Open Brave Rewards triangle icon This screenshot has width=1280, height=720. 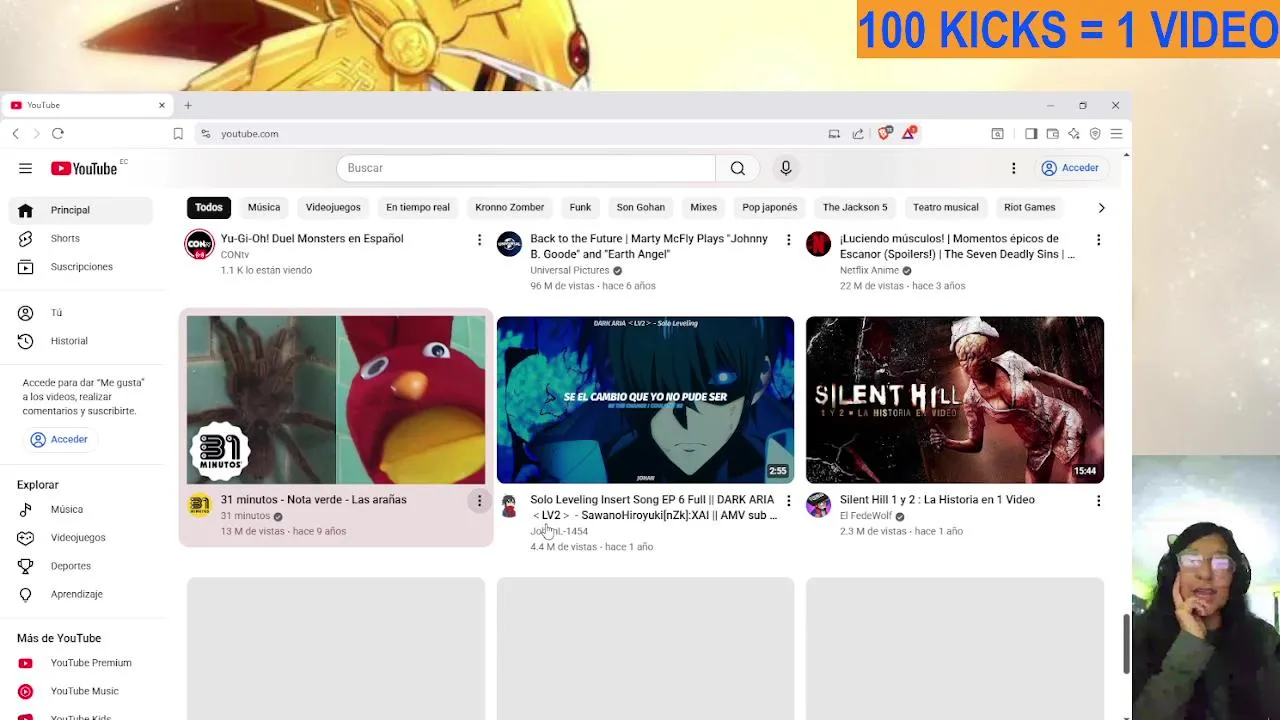(909, 133)
